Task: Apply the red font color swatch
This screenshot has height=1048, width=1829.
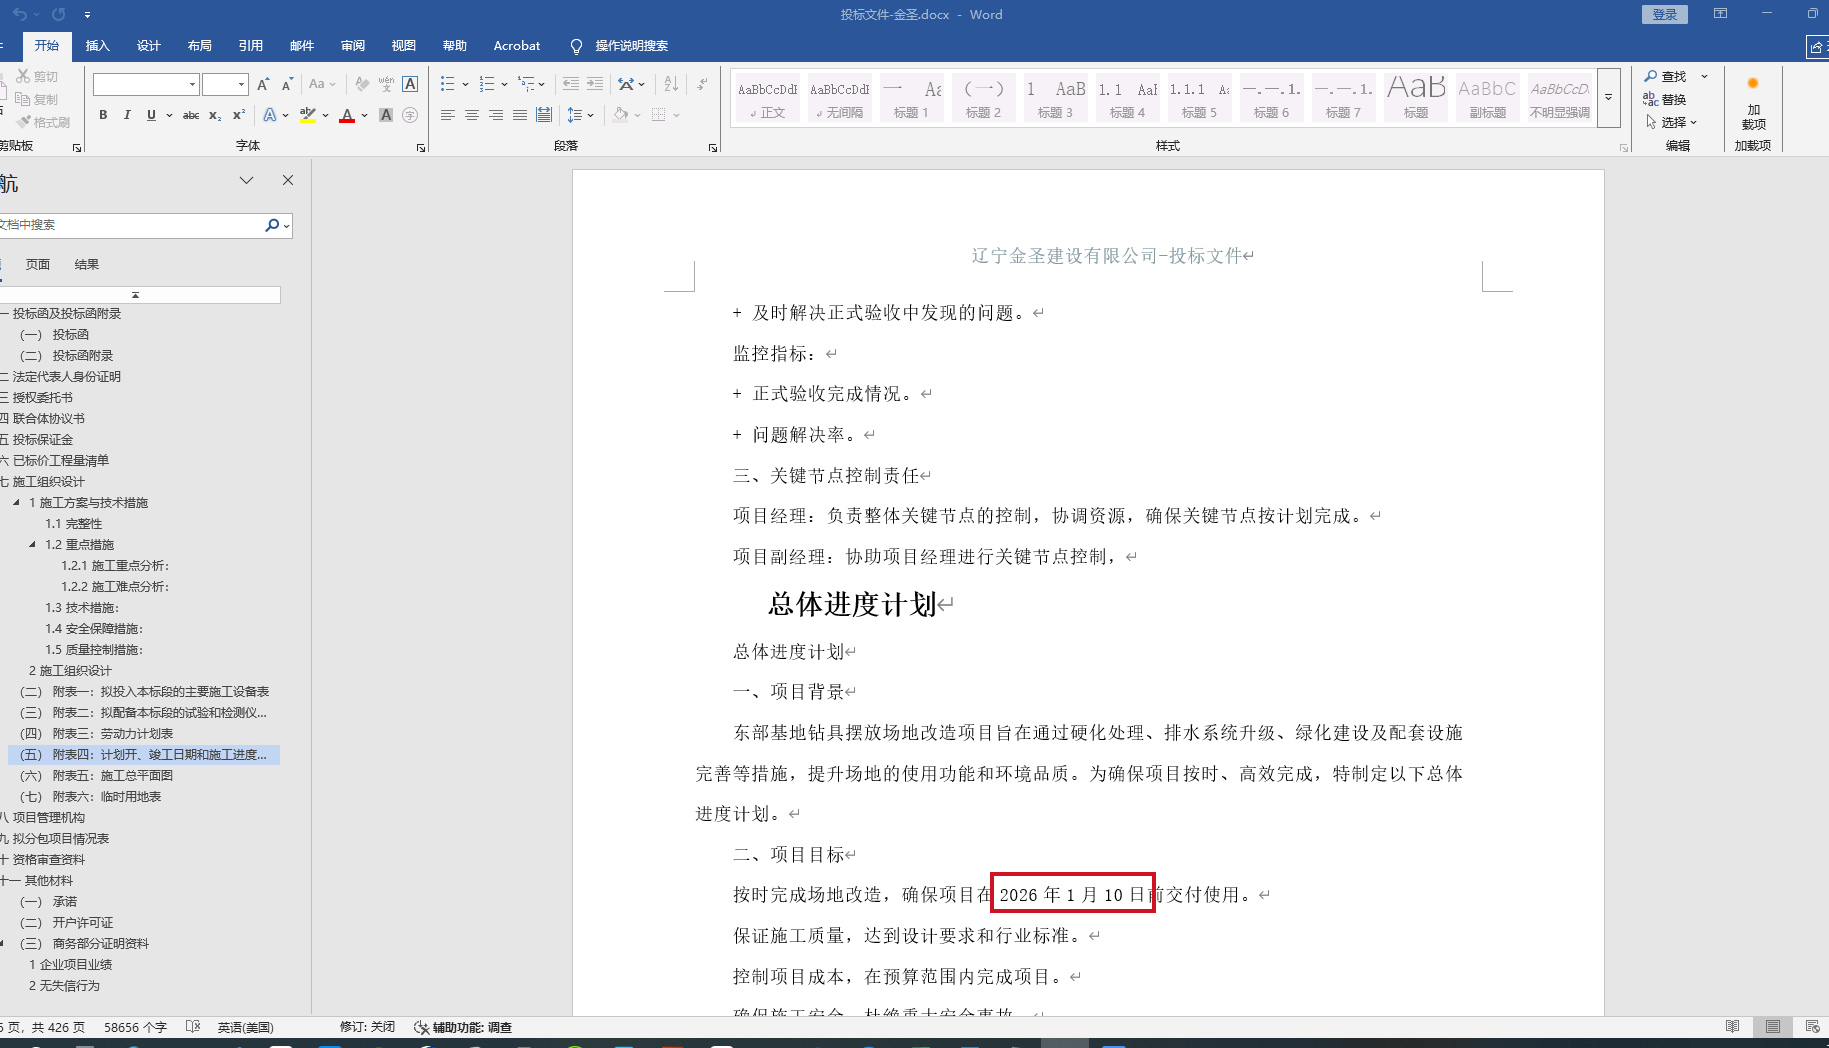Action: point(347,116)
